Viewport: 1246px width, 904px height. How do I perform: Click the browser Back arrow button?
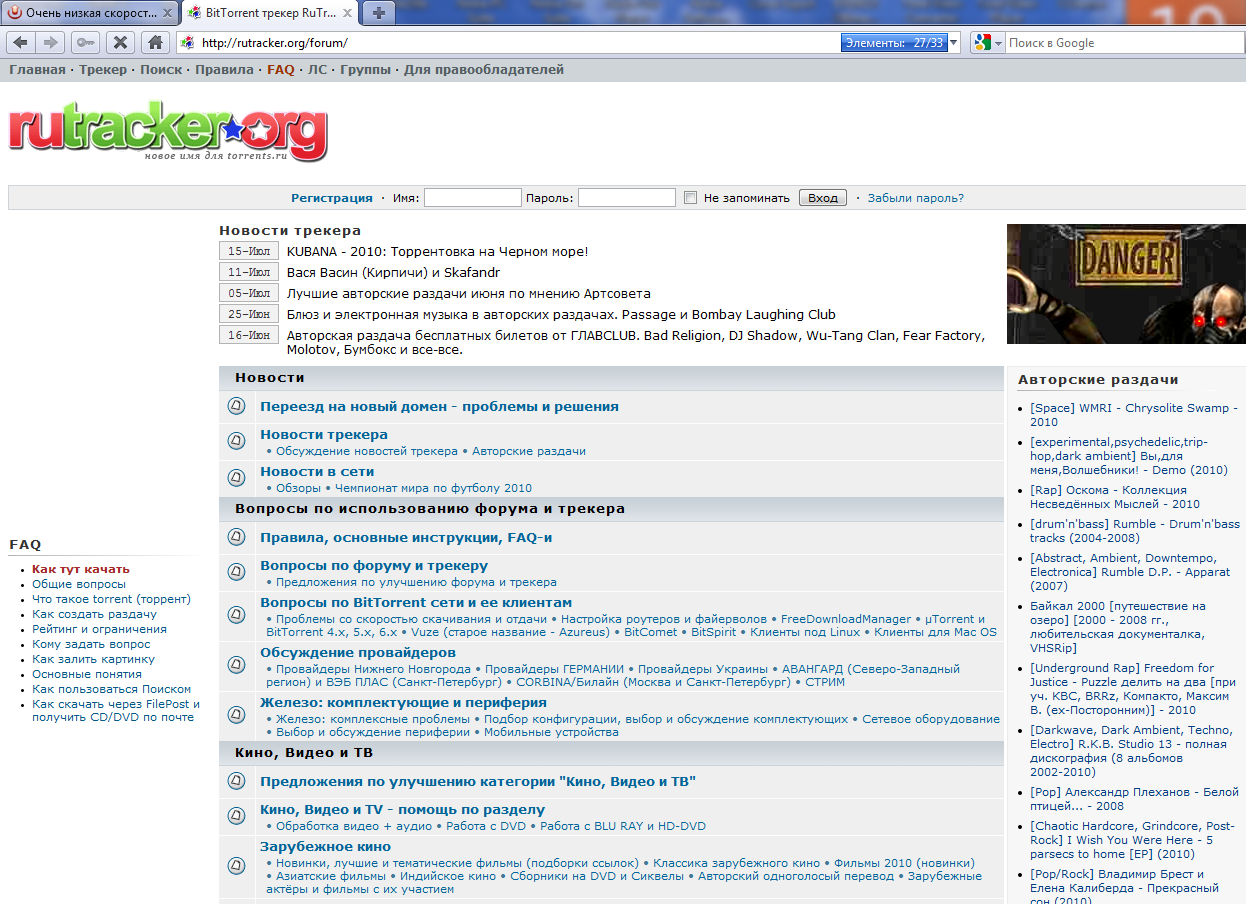pos(20,42)
